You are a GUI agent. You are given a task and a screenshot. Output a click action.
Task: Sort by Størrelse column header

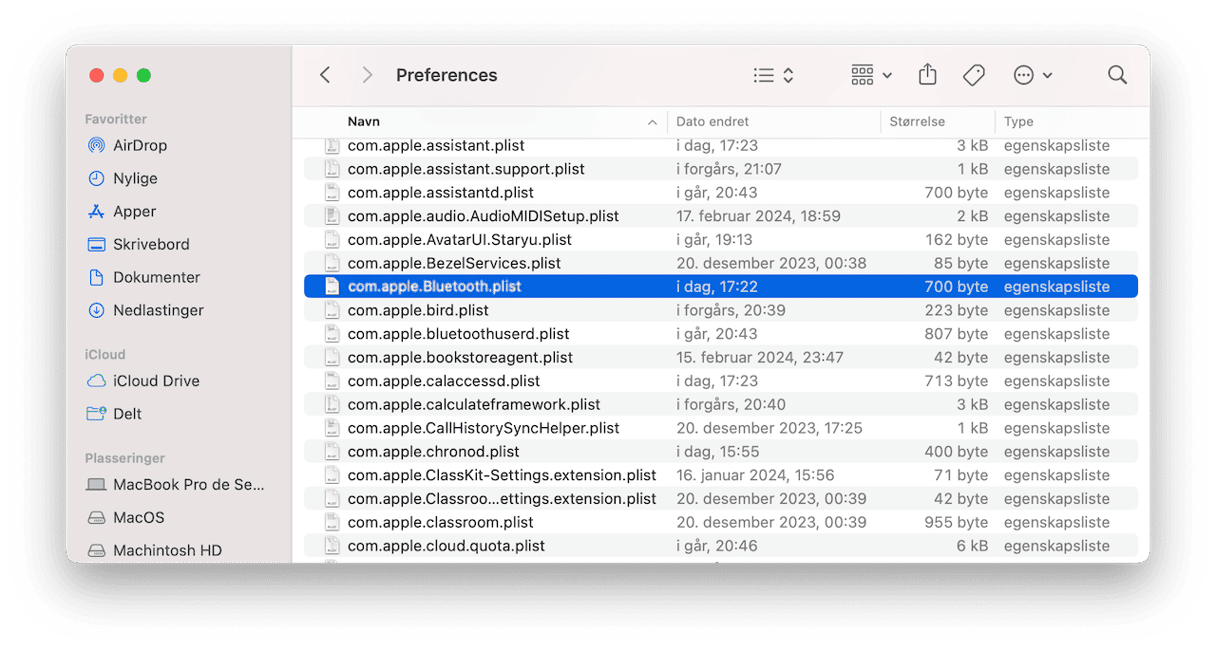point(917,122)
